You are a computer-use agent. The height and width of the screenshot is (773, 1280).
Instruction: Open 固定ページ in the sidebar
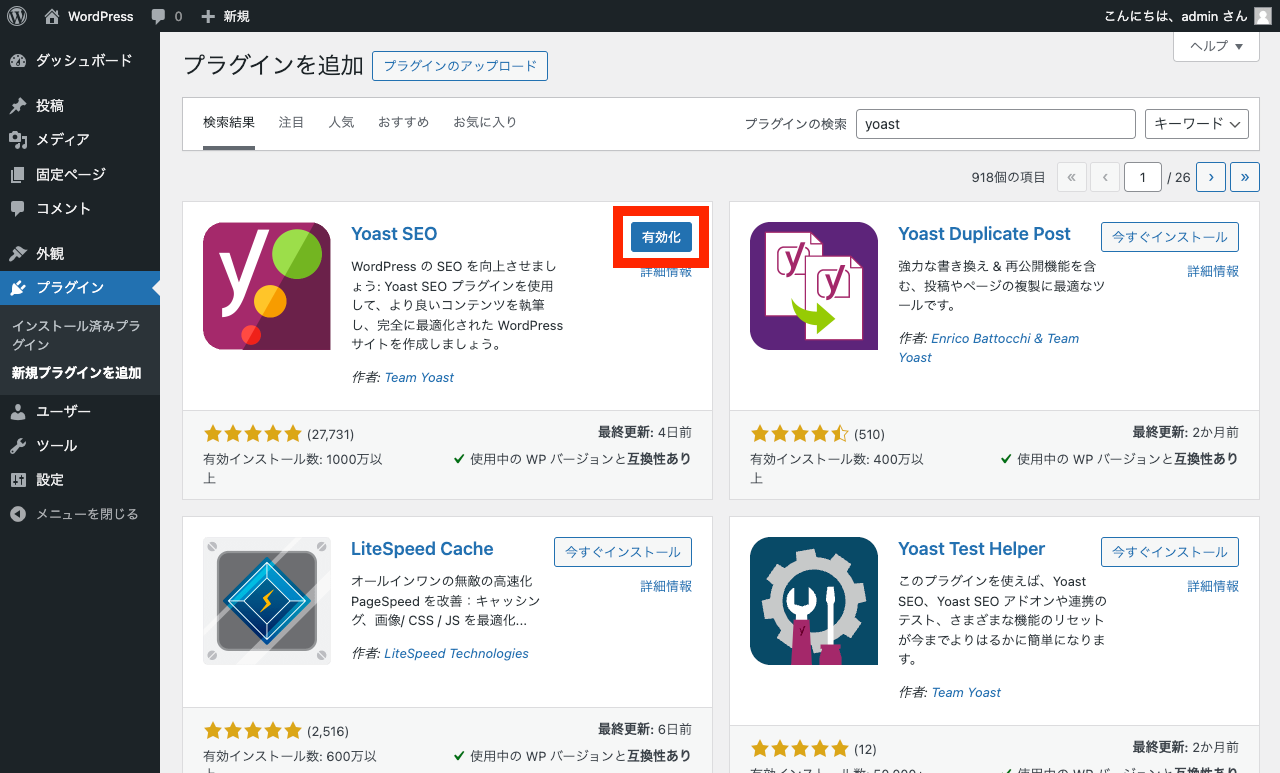pyautogui.click(x=80, y=174)
